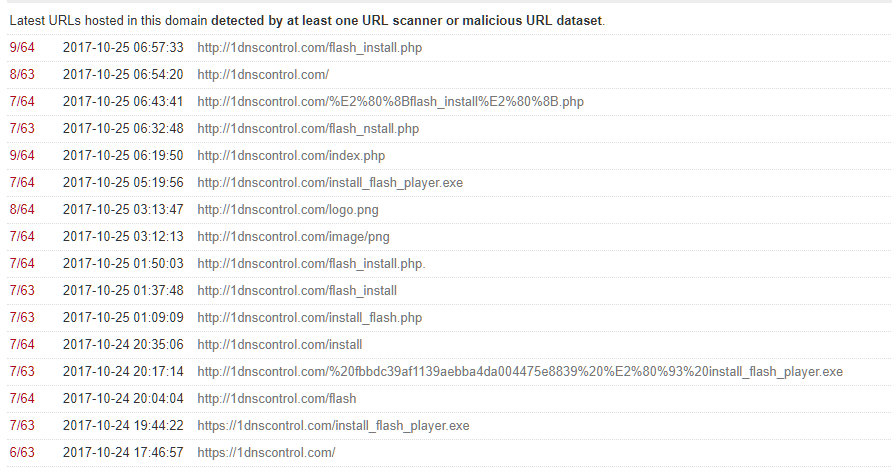Open the %E2%80%8Bflash_install%E2%80%8B.php URL
The image size is (892, 470).
tap(390, 101)
